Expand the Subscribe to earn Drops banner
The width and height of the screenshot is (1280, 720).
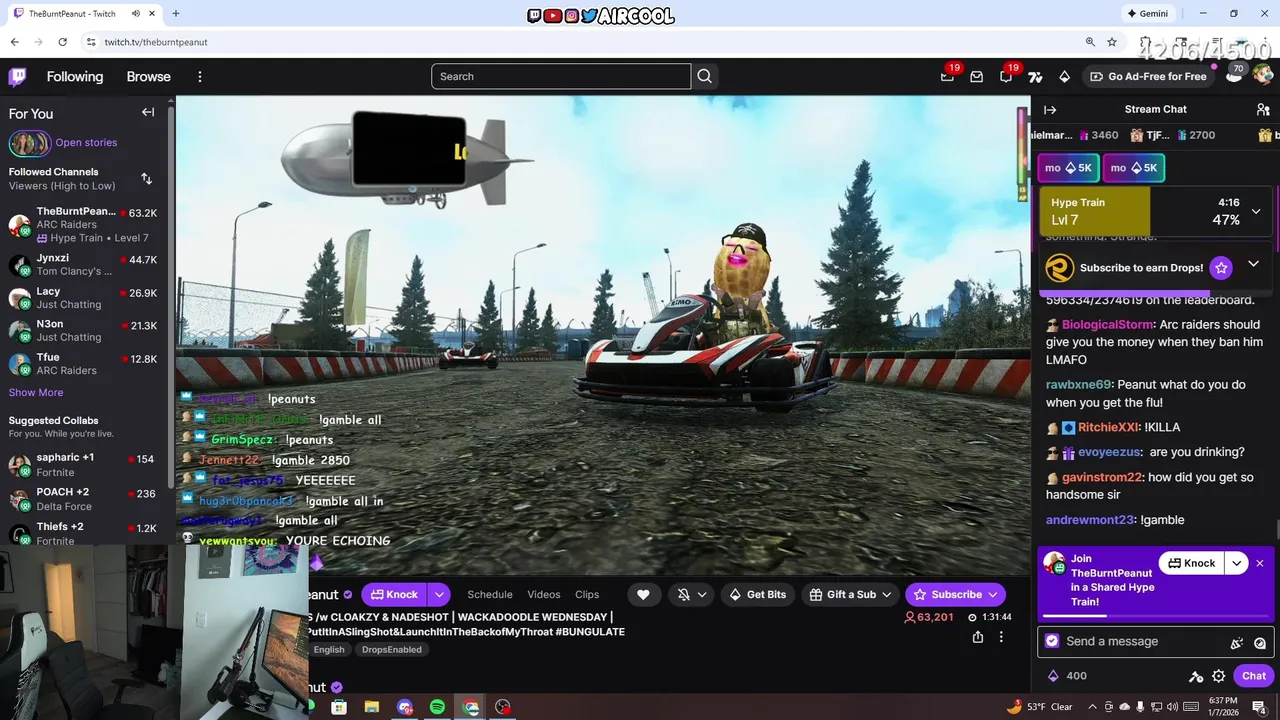(x=1253, y=264)
